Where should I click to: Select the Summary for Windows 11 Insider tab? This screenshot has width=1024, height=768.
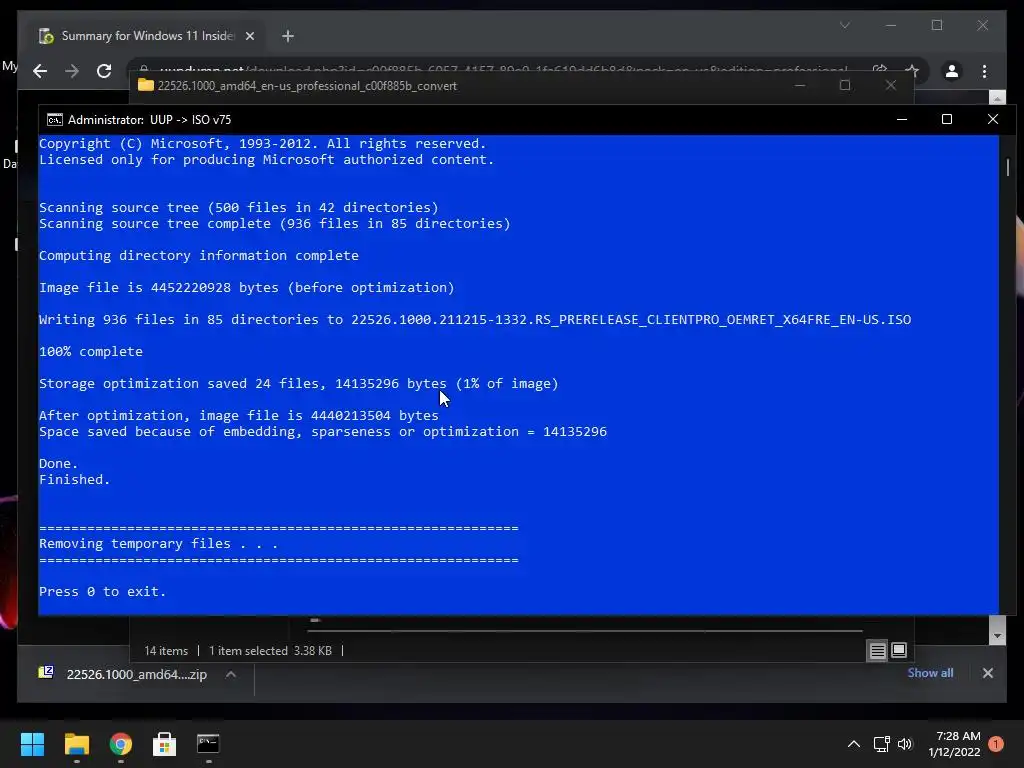tap(148, 36)
